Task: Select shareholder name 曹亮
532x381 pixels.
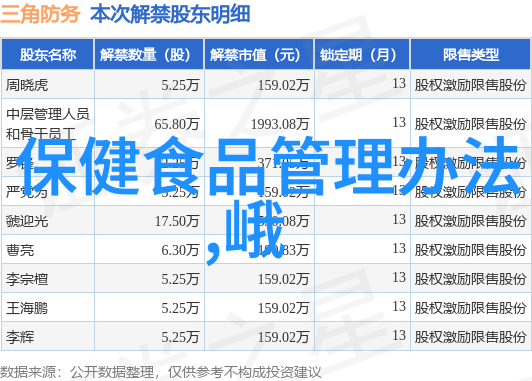Action: (x=20, y=250)
